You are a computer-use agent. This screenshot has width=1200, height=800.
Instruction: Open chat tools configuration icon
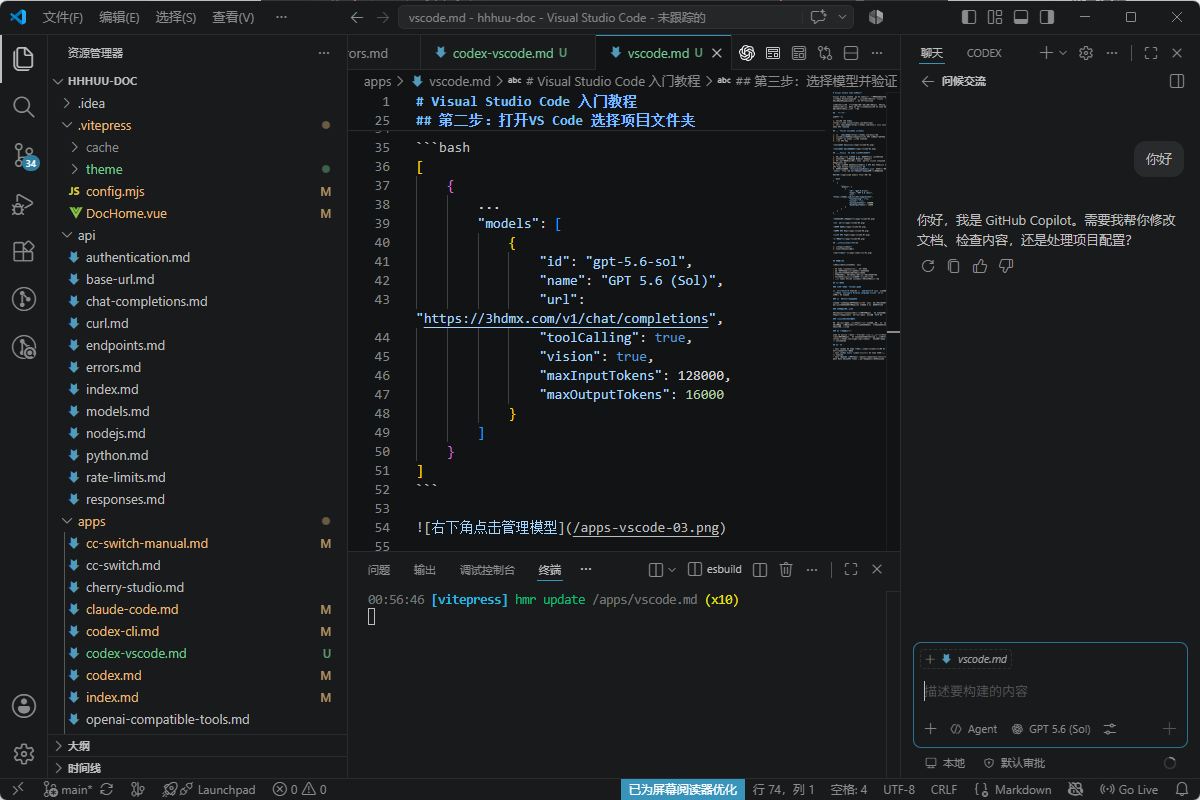[1109, 729]
